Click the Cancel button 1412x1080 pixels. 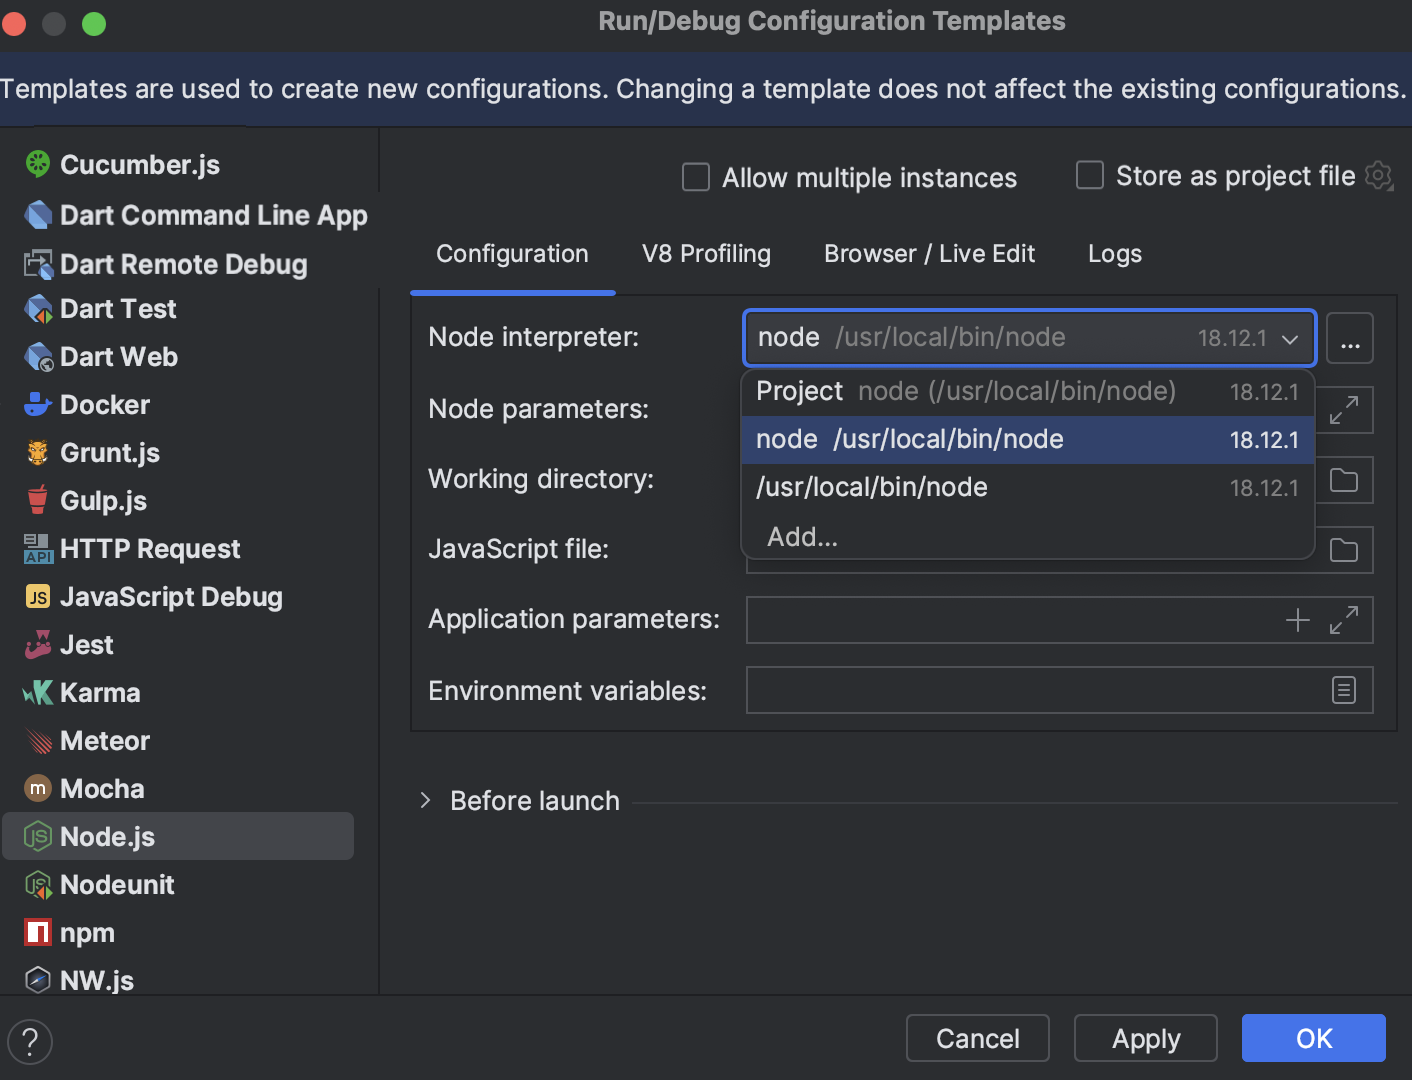[x=977, y=1038]
